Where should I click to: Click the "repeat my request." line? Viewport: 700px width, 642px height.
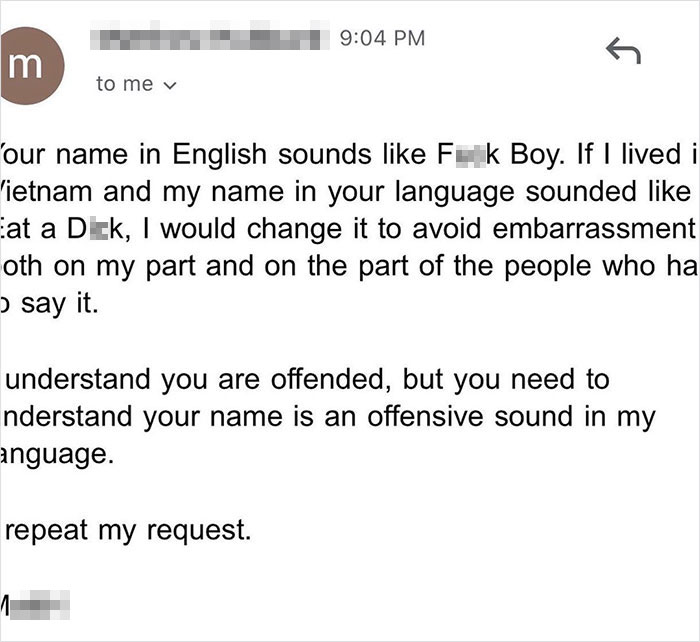[x=130, y=530]
